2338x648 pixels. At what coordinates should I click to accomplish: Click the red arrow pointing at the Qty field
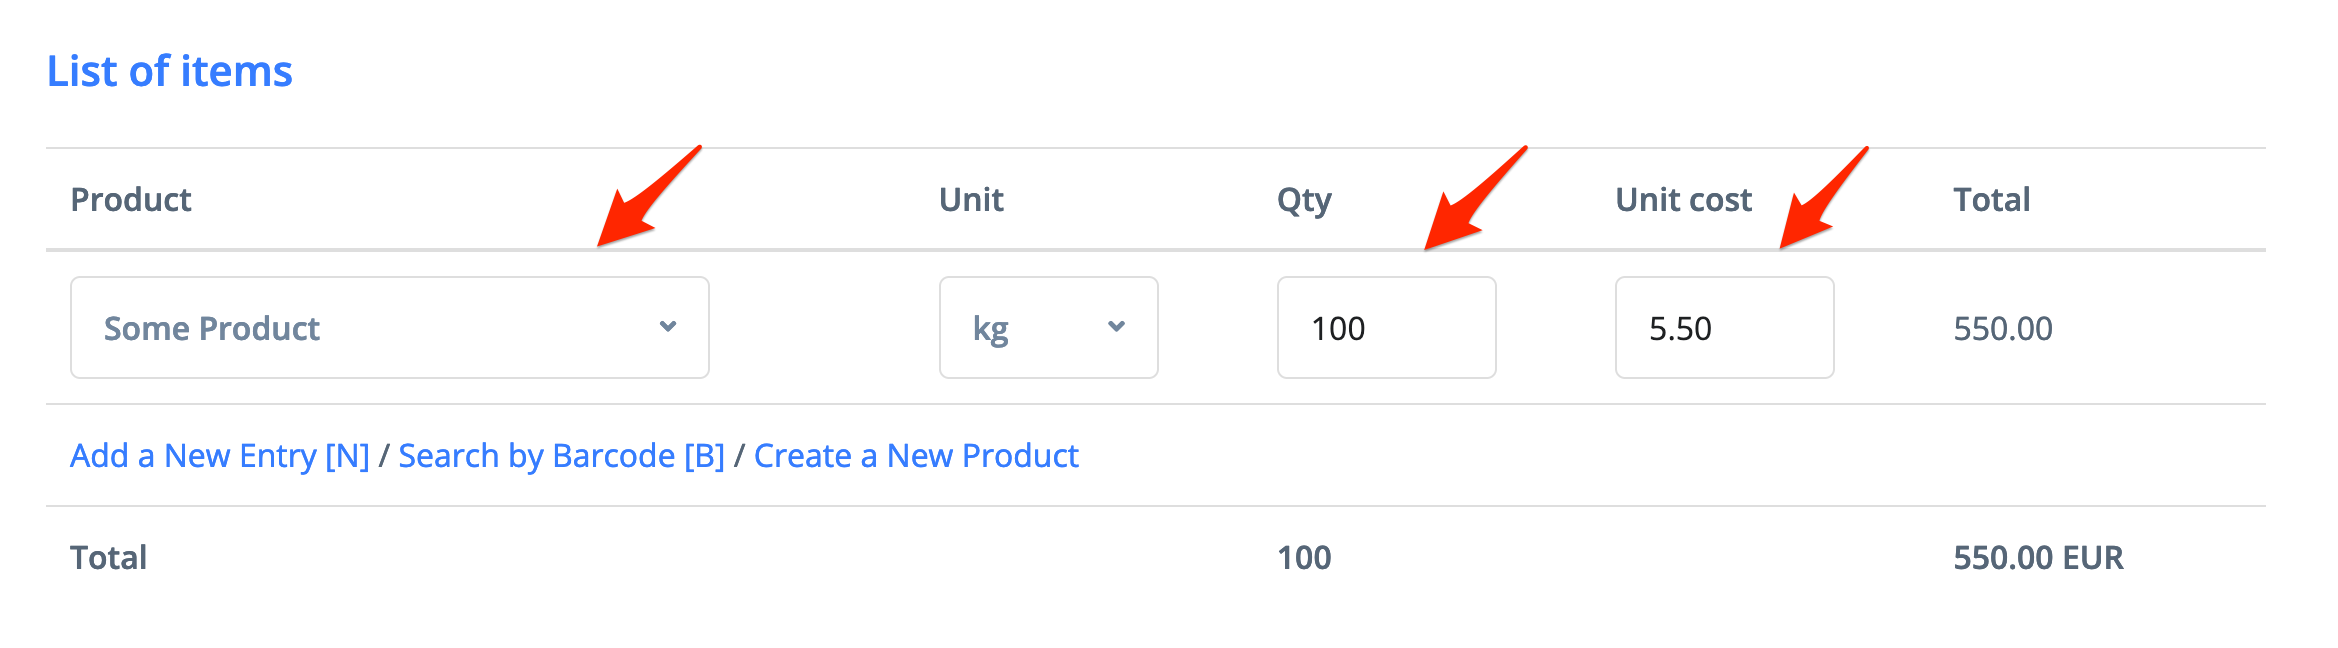point(1468,204)
